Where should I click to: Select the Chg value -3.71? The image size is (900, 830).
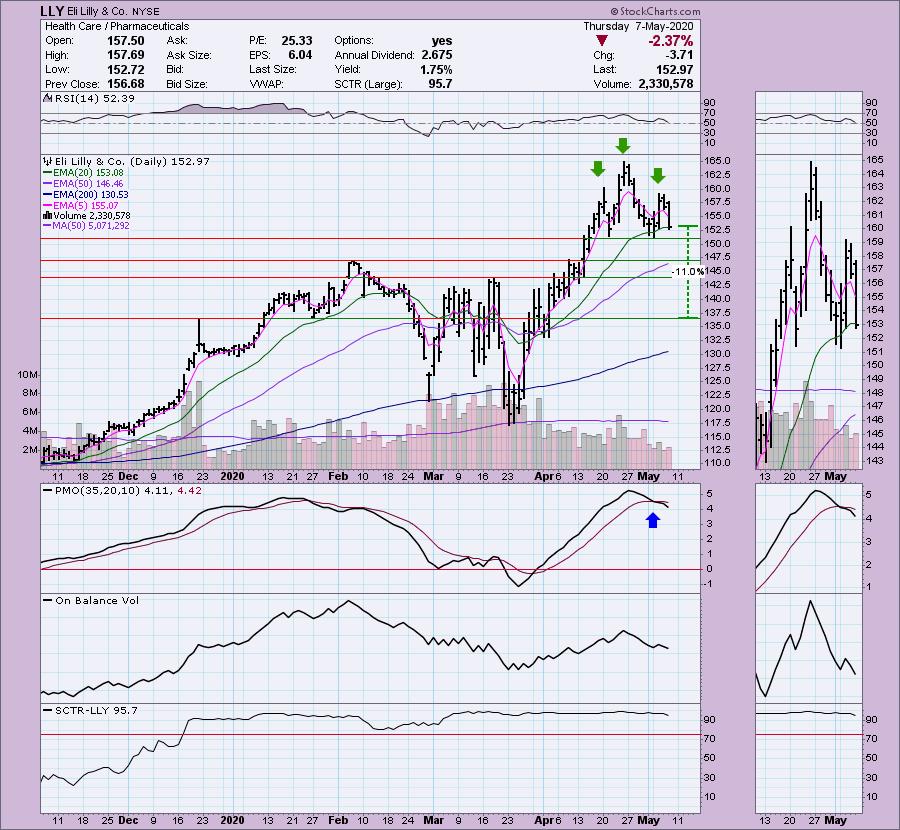[x=680, y=55]
